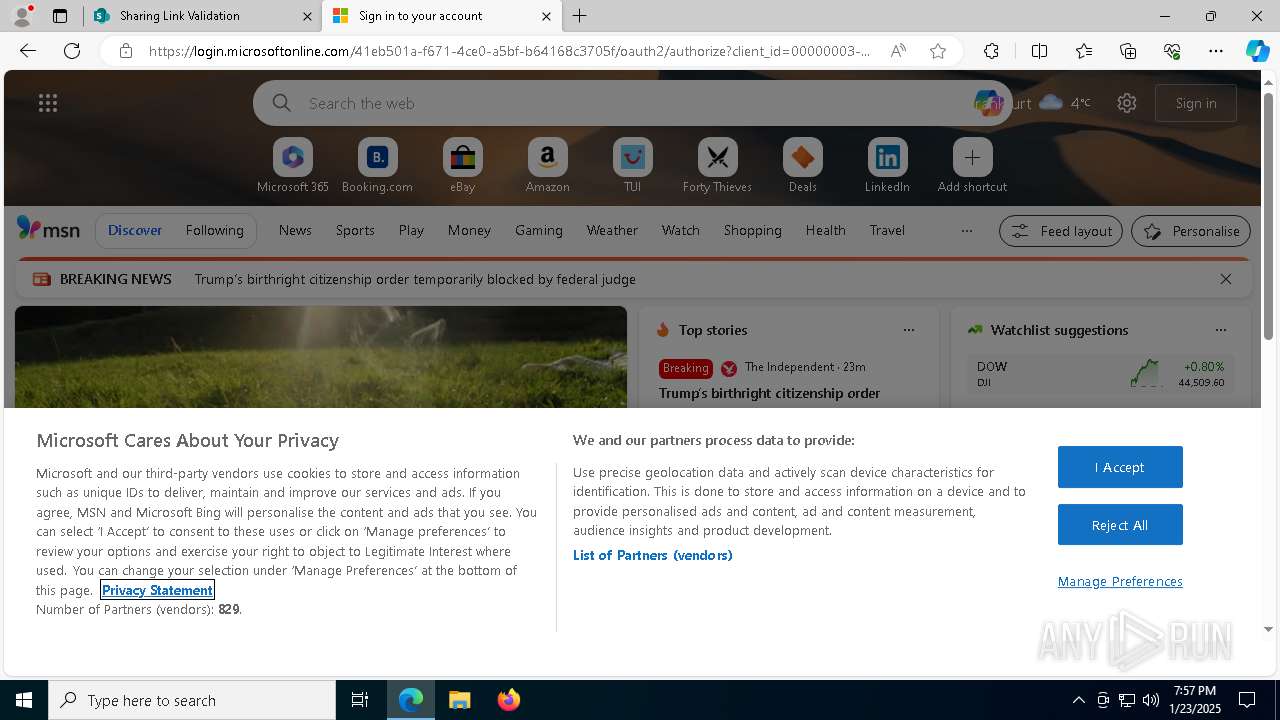
Task: Open Edge Settings and more menu
Action: point(1216,51)
